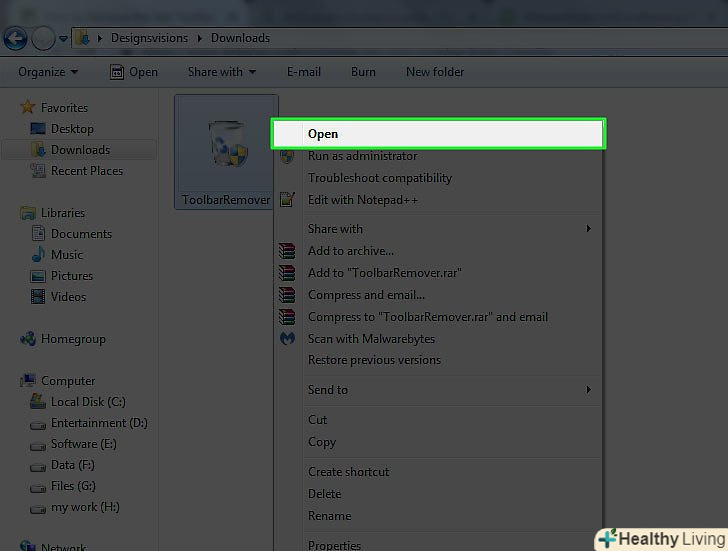Expand the Share with context submenu
Image resolution: width=728 pixels, height=551 pixels.
tap(438, 229)
